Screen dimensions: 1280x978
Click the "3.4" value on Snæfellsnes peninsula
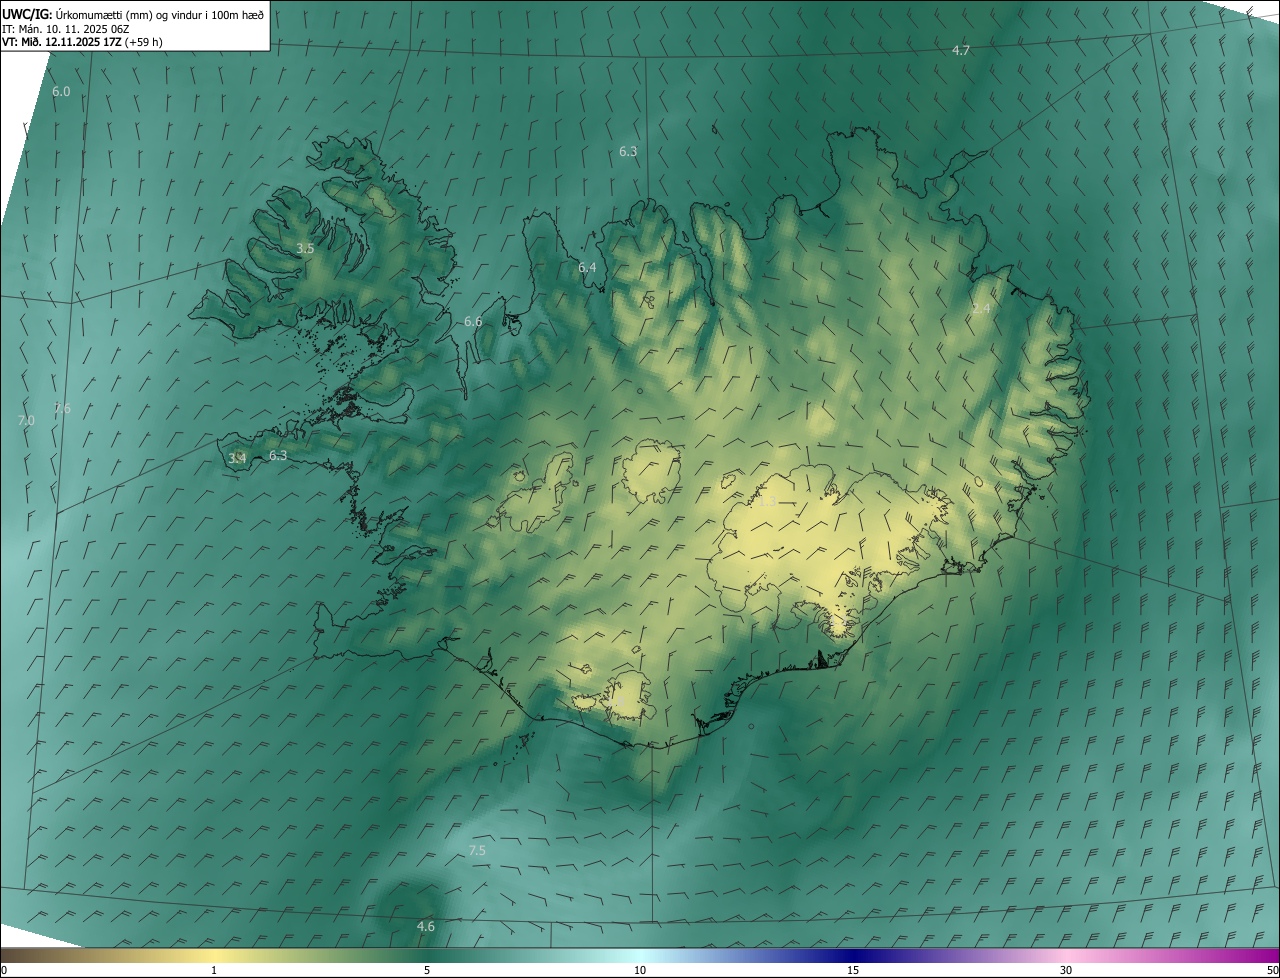[x=237, y=458]
